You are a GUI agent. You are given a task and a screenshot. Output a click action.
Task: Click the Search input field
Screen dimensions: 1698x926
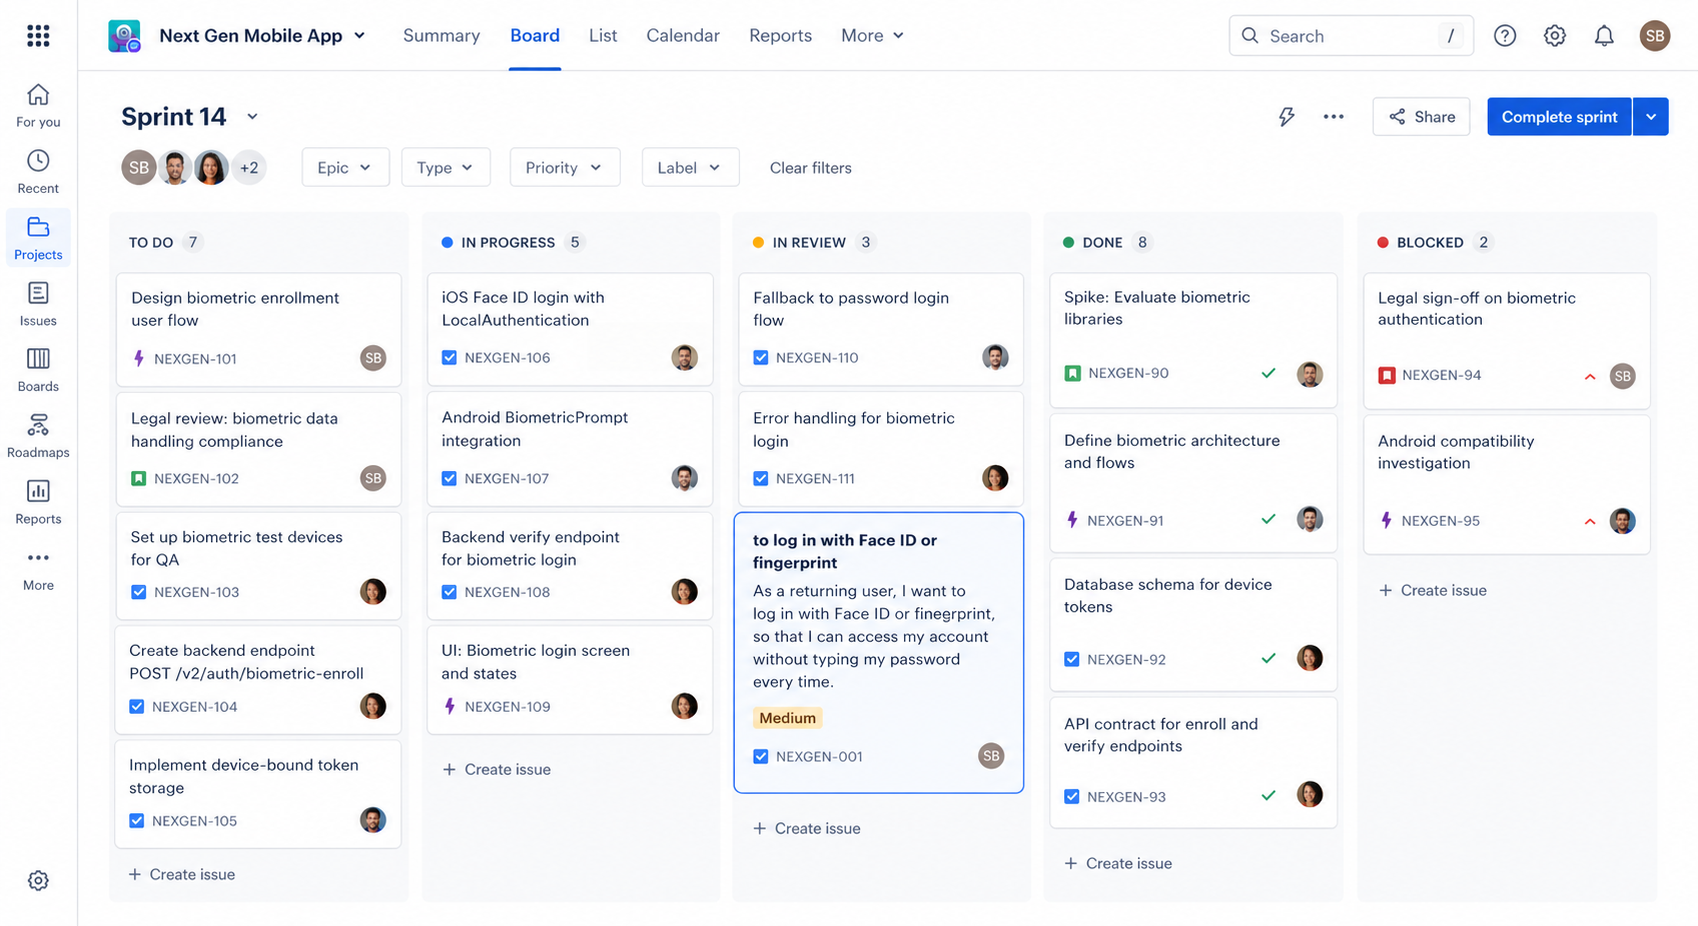tap(1351, 36)
